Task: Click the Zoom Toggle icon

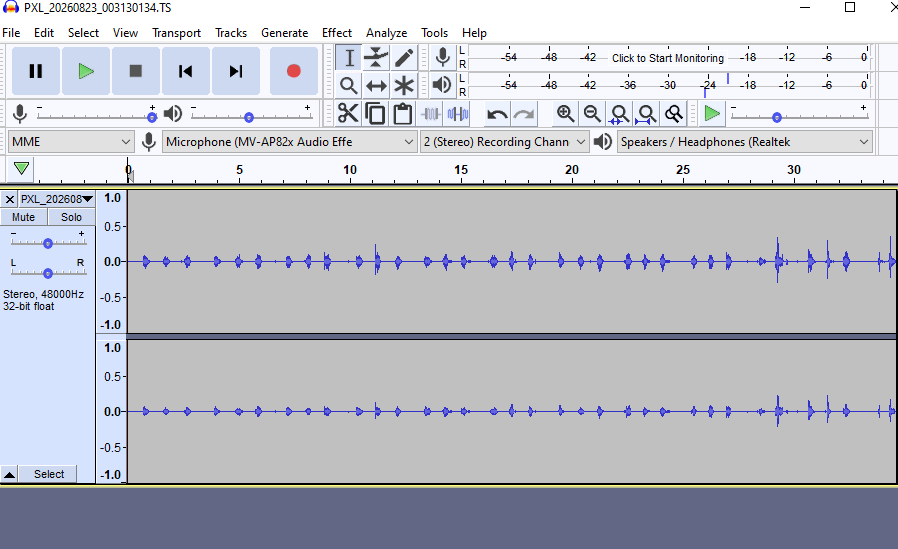Action: [674, 113]
